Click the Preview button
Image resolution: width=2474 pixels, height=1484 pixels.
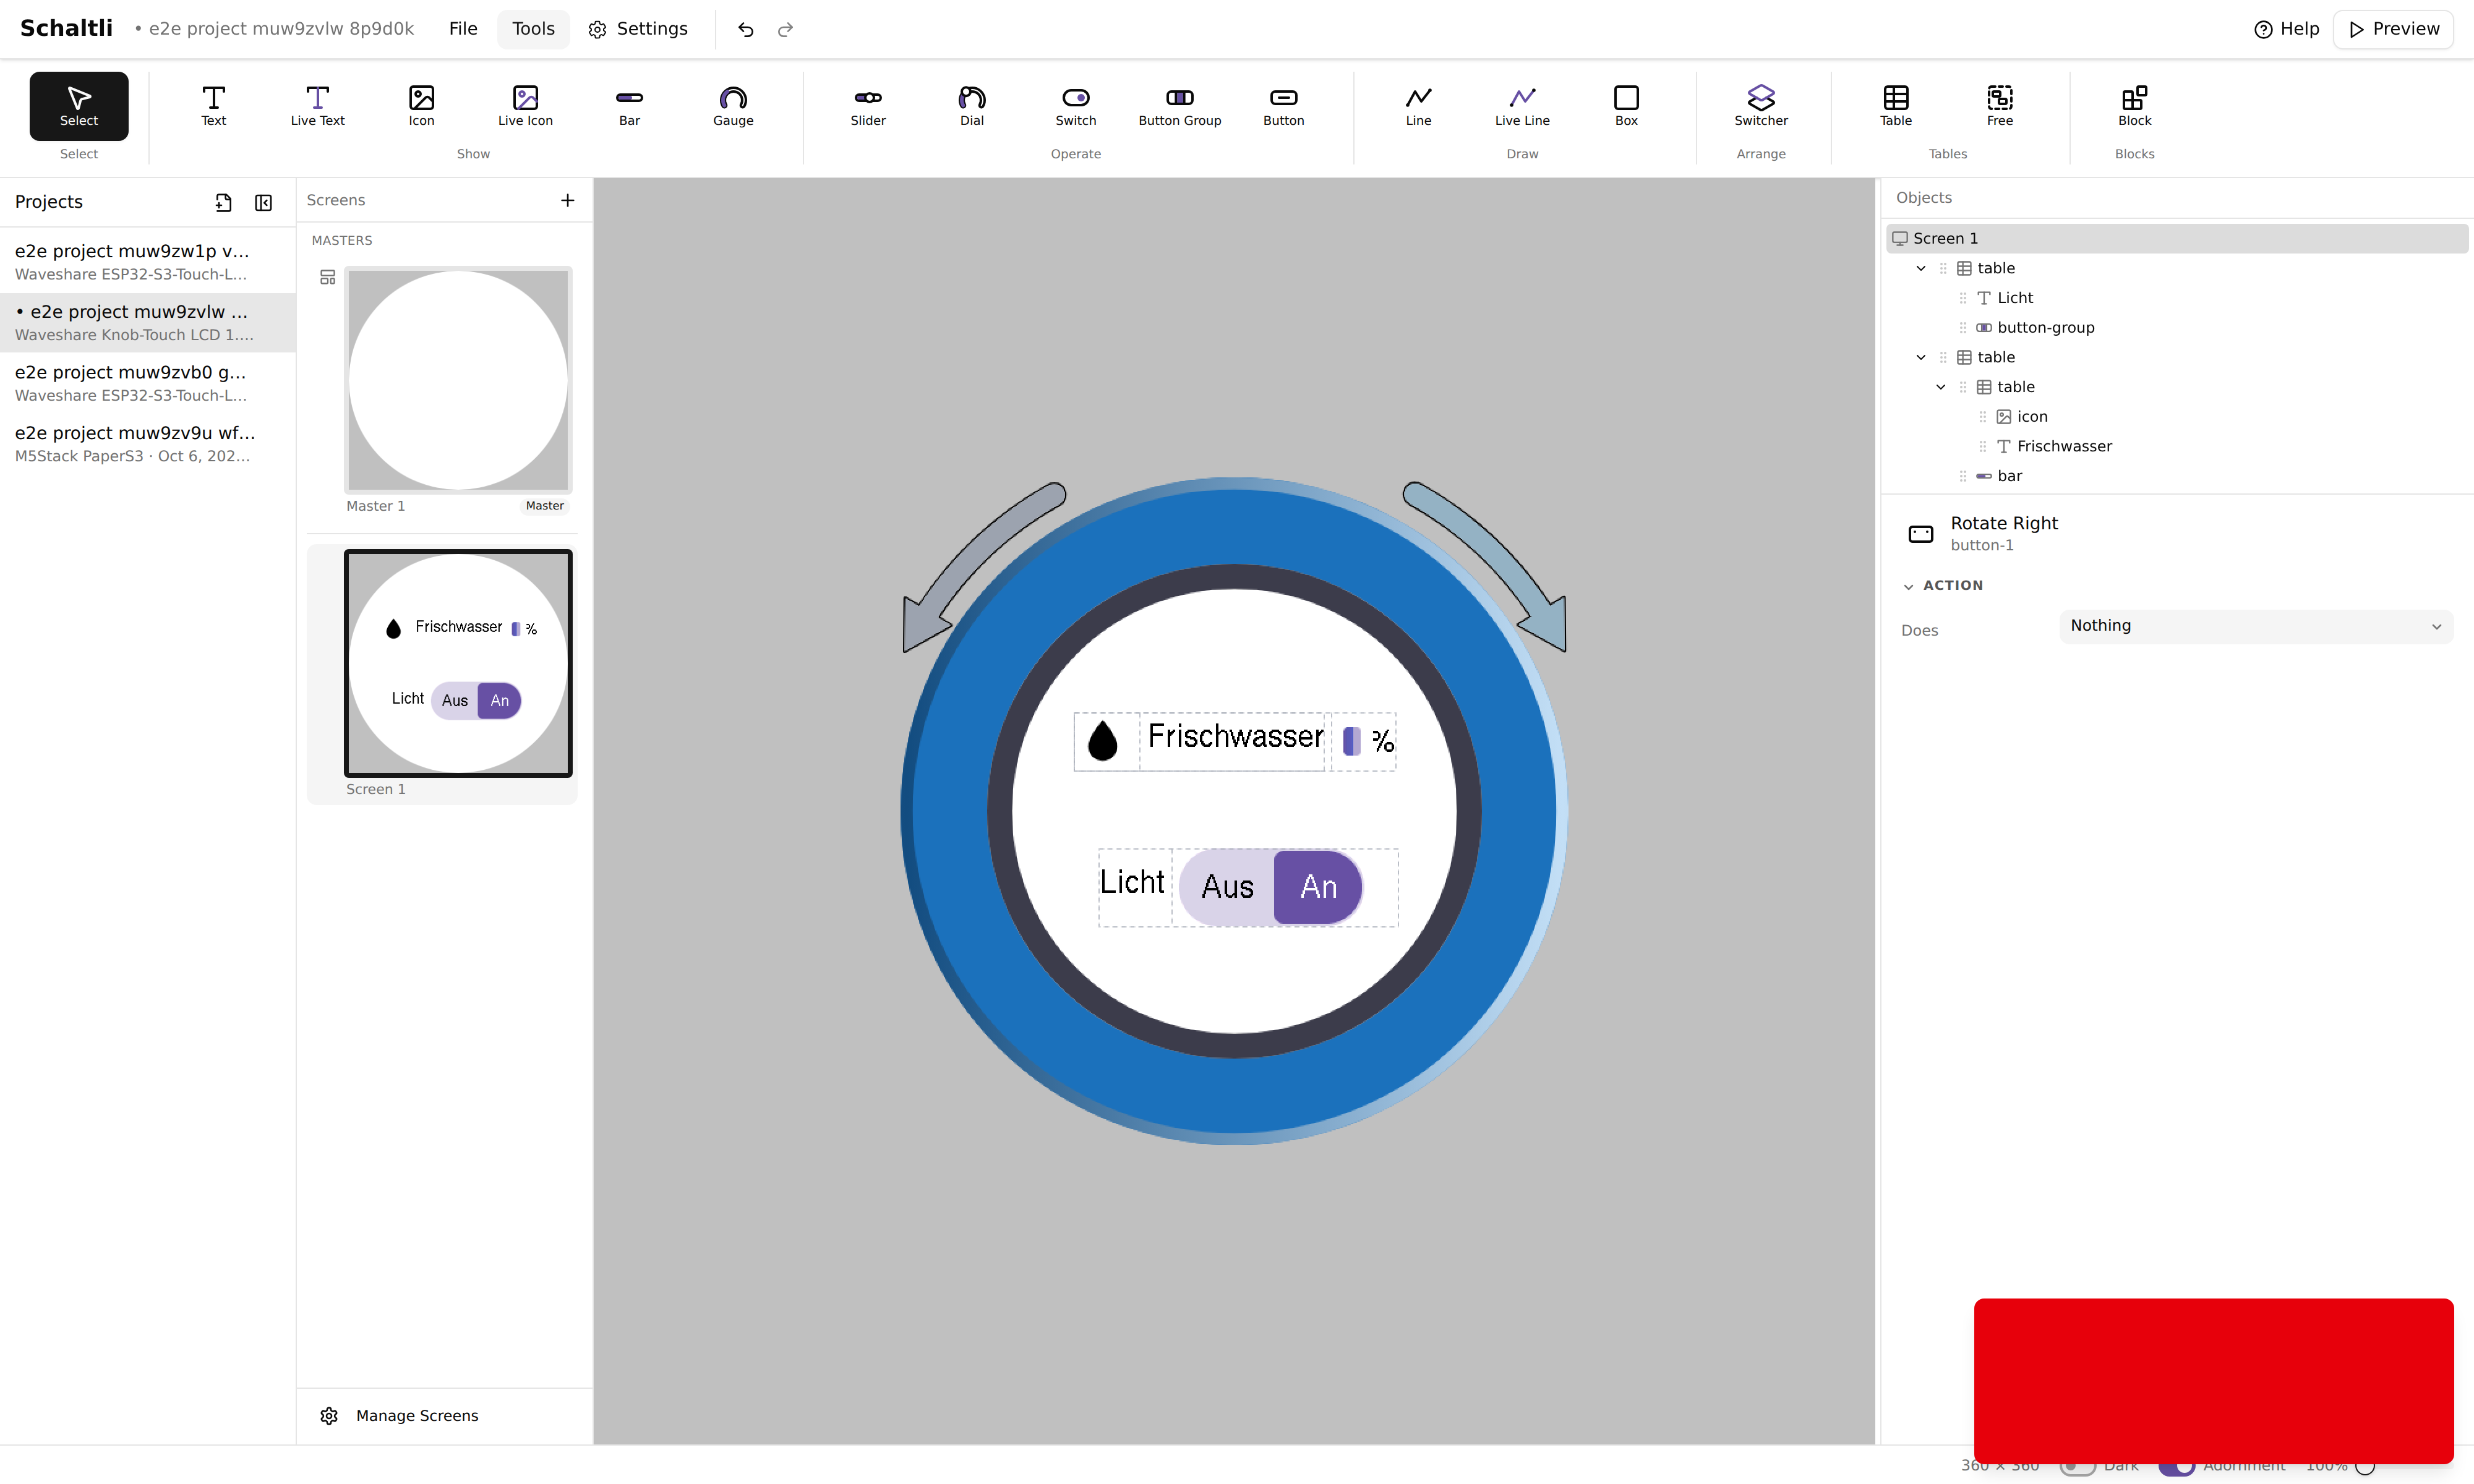click(x=2393, y=29)
